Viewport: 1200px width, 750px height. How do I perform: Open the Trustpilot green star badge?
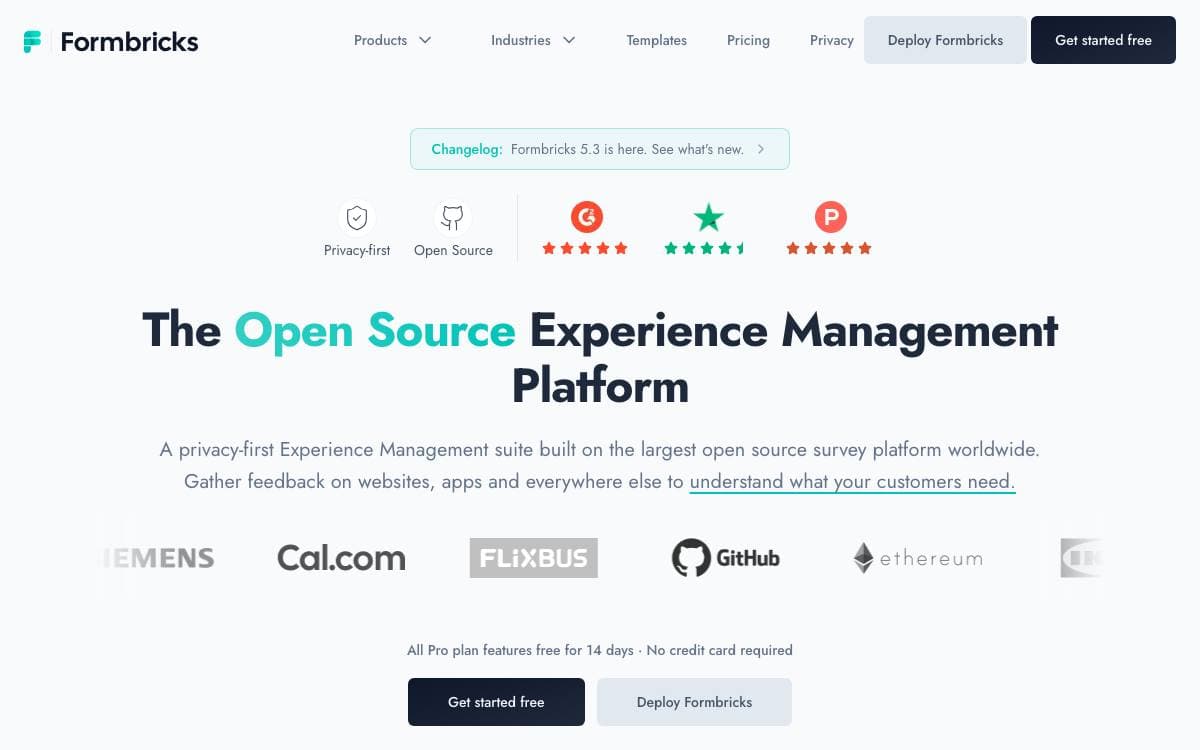(708, 217)
